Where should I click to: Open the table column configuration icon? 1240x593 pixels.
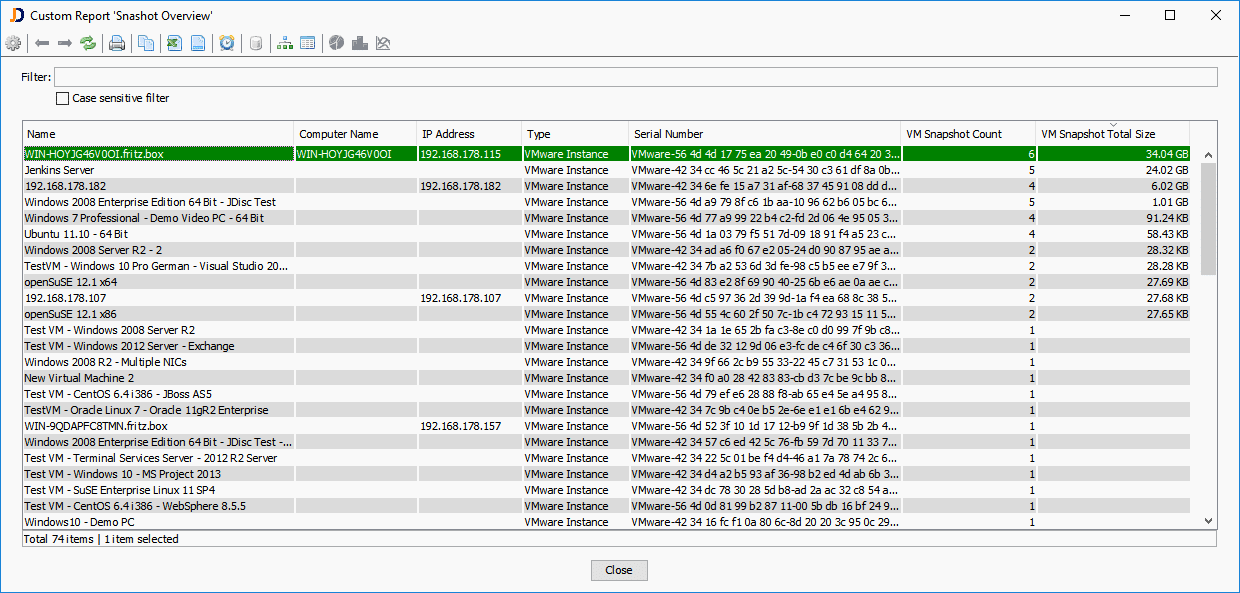click(x=308, y=42)
